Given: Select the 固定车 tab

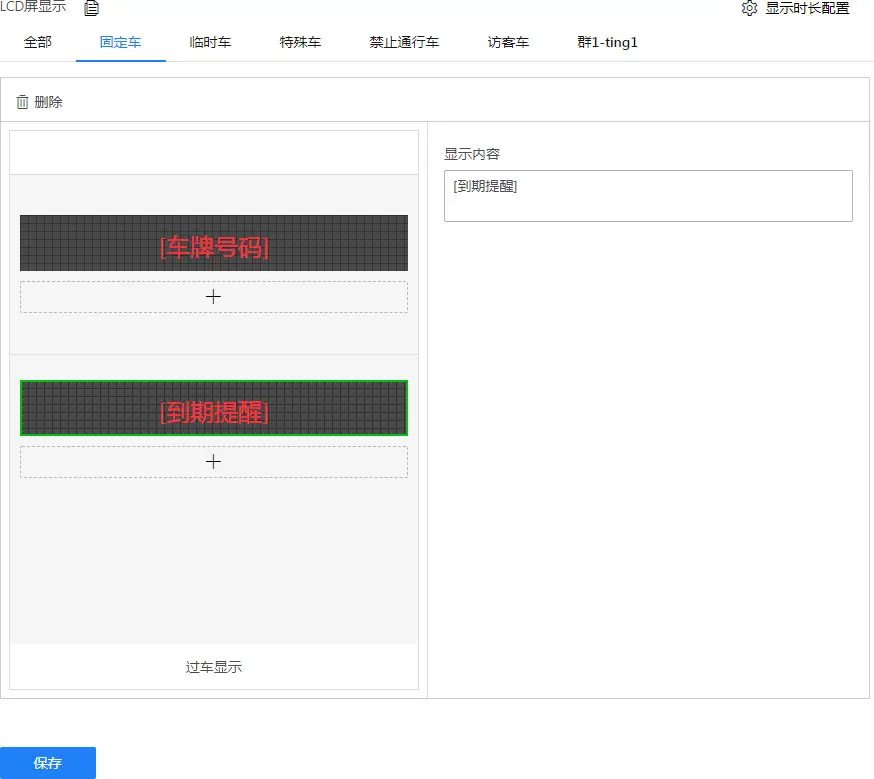Looking at the screenshot, I should click(x=120, y=42).
